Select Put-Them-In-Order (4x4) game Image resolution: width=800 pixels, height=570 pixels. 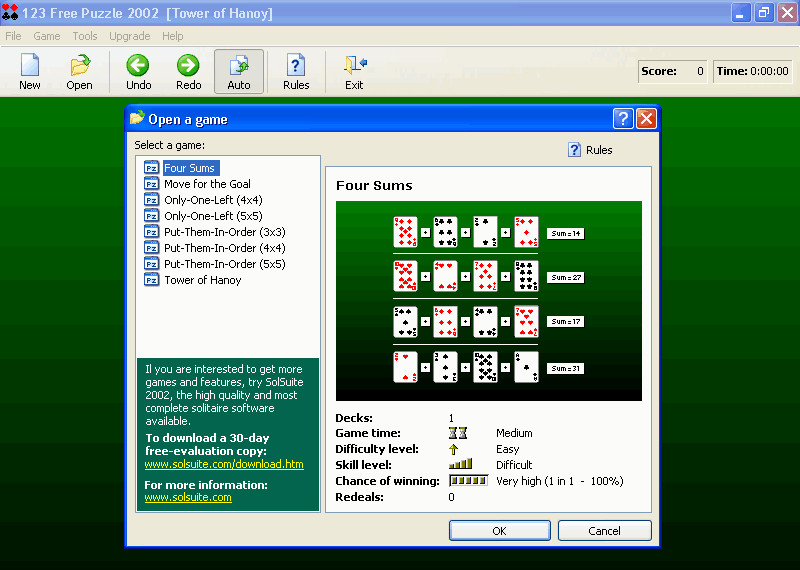click(x=224, y=248)
